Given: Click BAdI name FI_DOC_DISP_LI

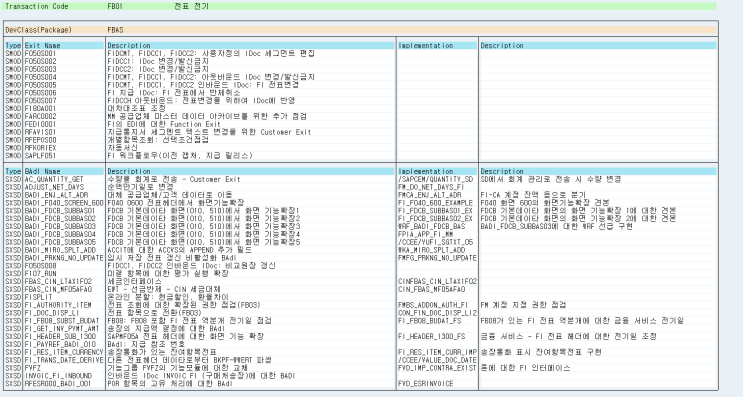Looking at the screenshot, I should click(52, 313).
